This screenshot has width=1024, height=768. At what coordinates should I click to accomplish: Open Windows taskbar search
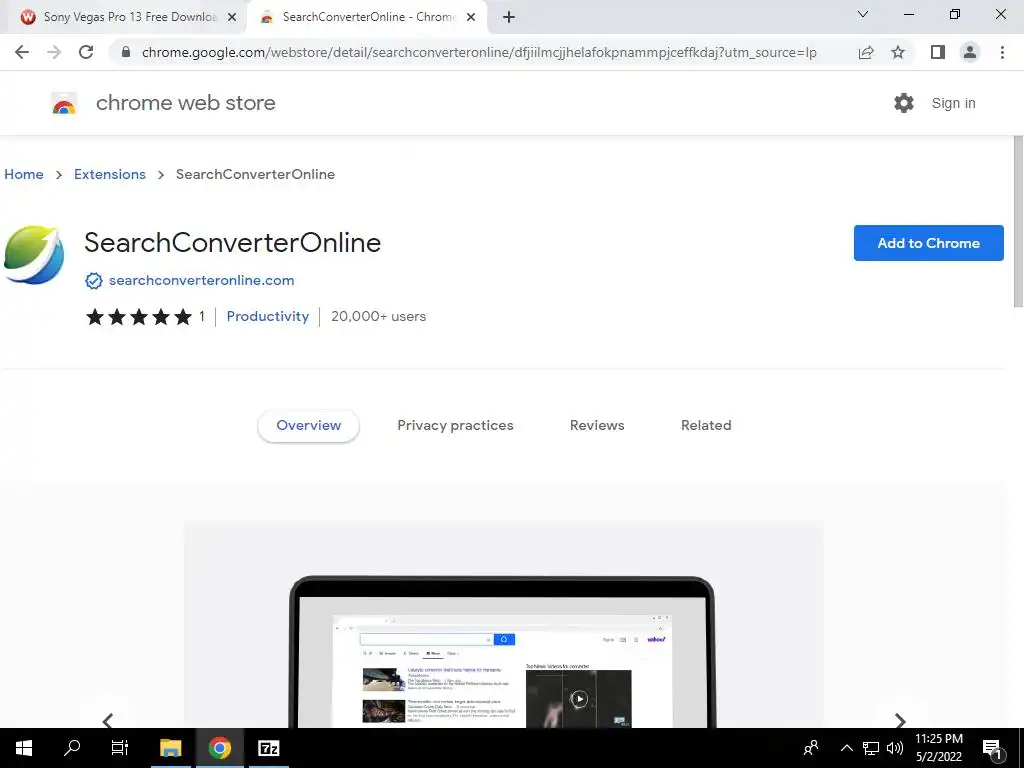(x=72, y=748)
